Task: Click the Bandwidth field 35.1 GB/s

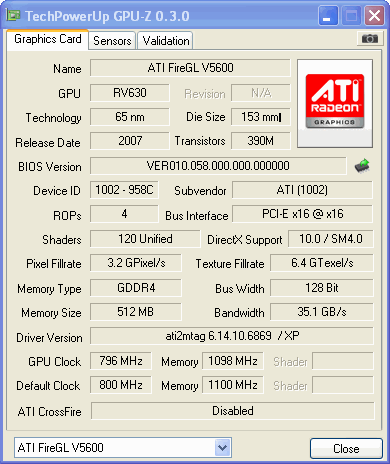Action: coord(322,312)
